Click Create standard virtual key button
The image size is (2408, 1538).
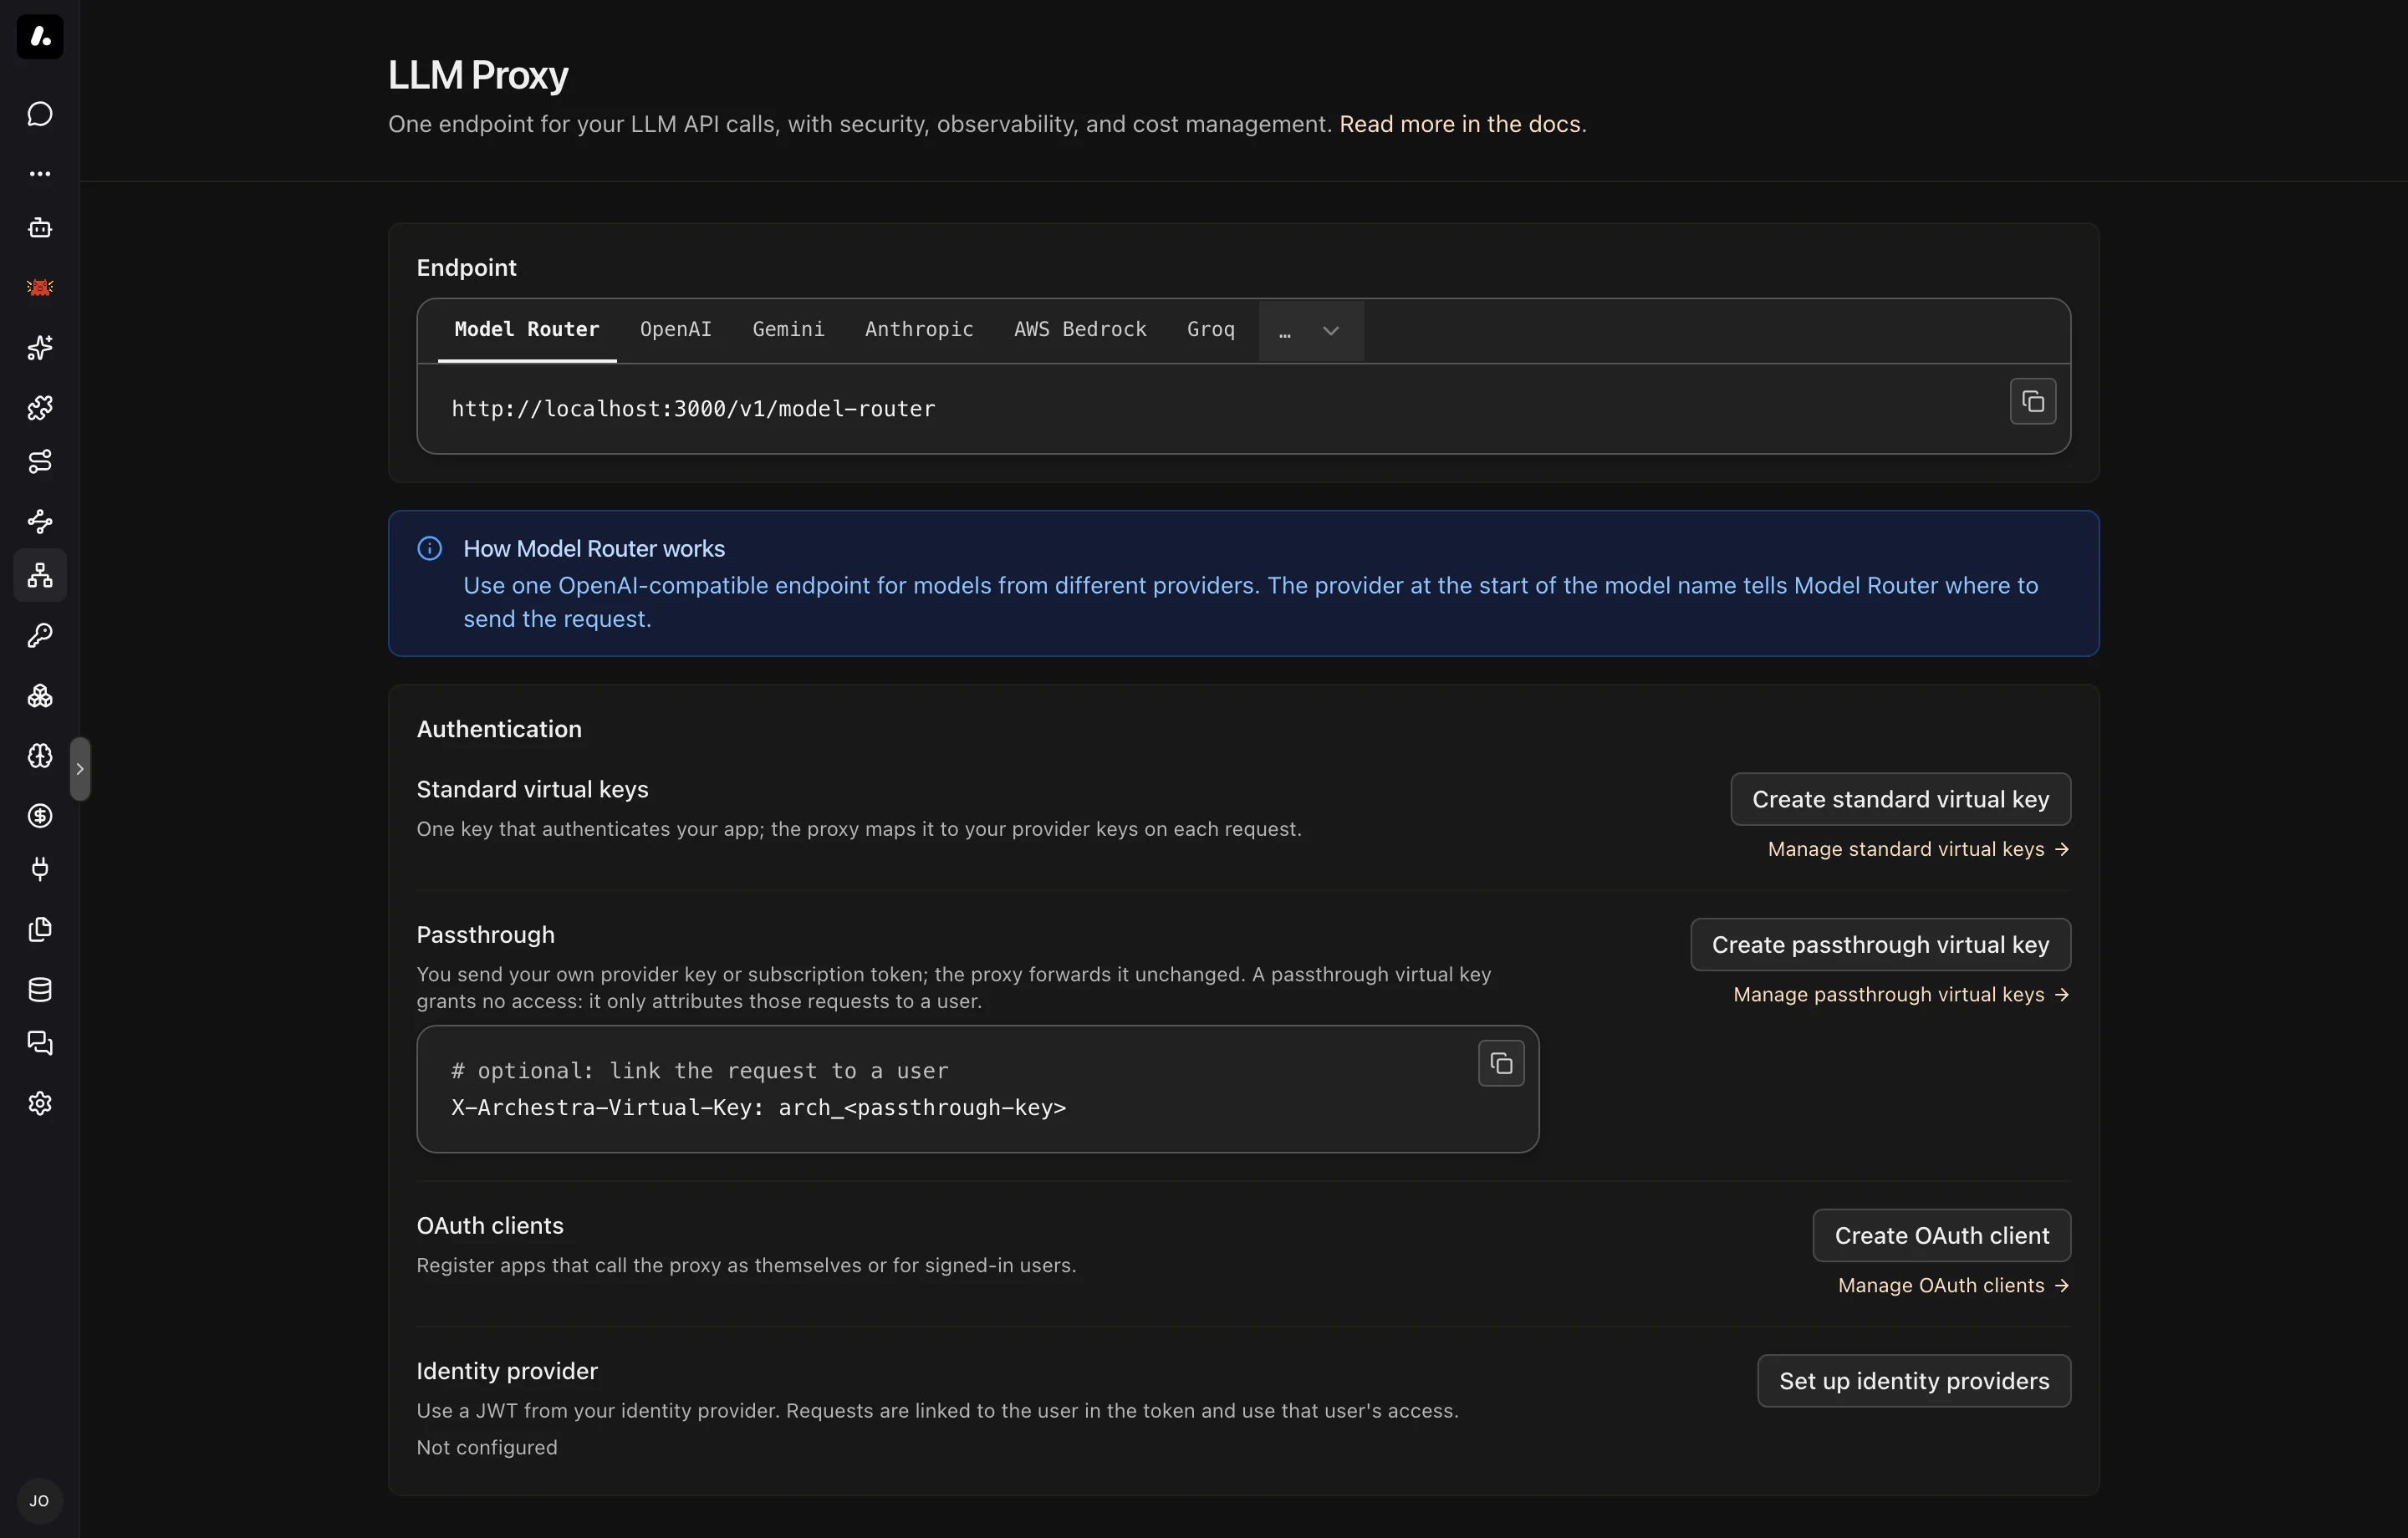click(1901, 800)
